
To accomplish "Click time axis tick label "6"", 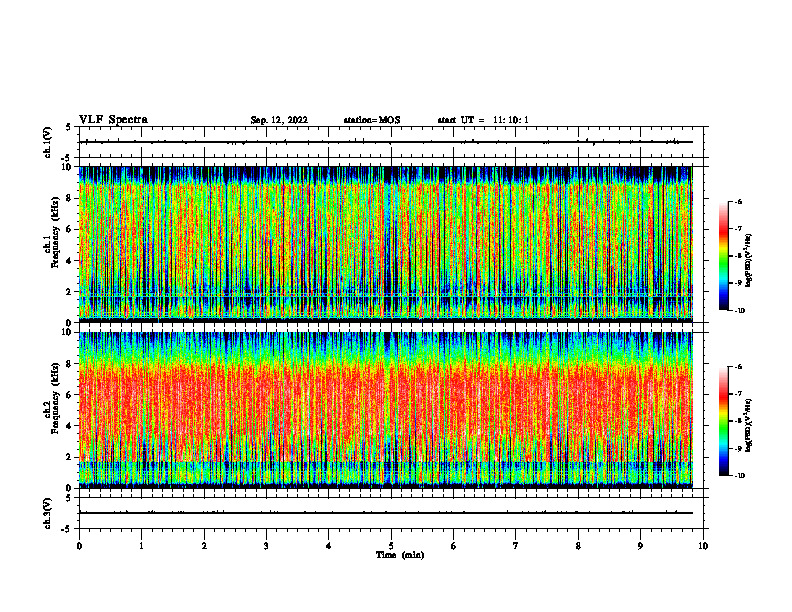I will (x=454, y=546).
